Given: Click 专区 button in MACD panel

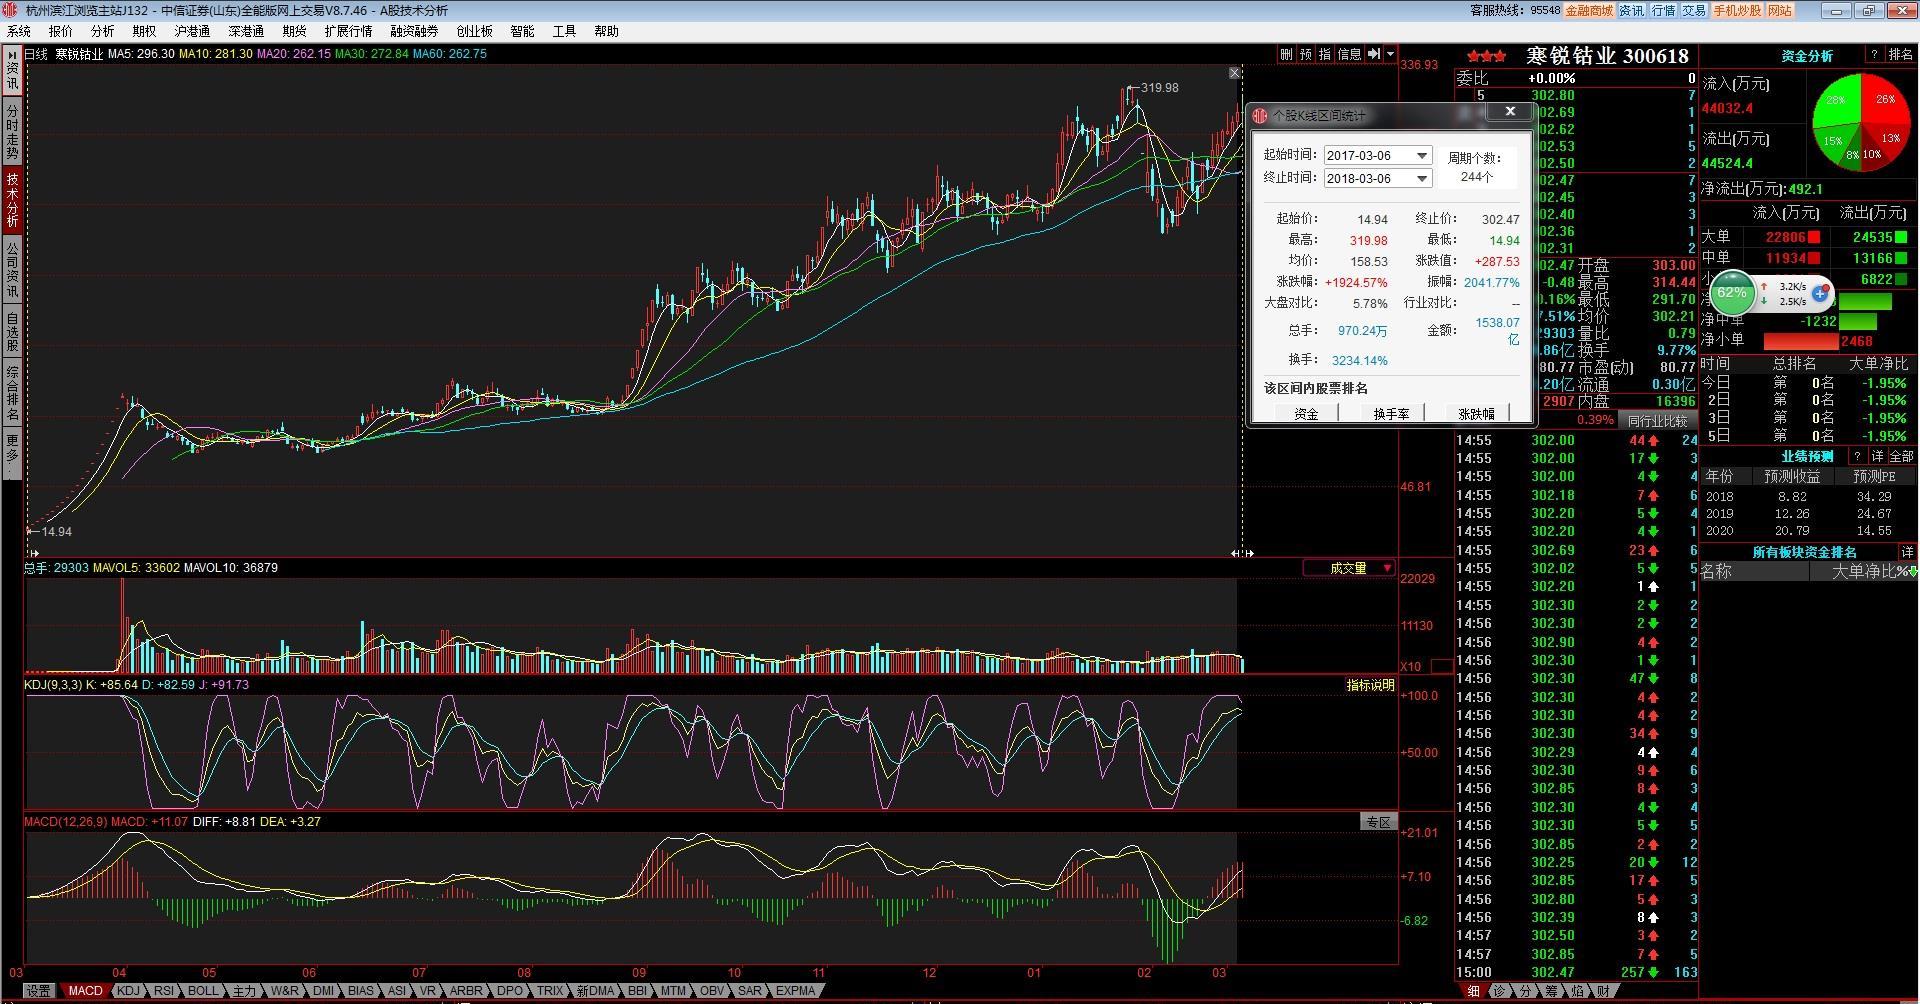Looking at the screenshot, I should [x=1378, y=822].
